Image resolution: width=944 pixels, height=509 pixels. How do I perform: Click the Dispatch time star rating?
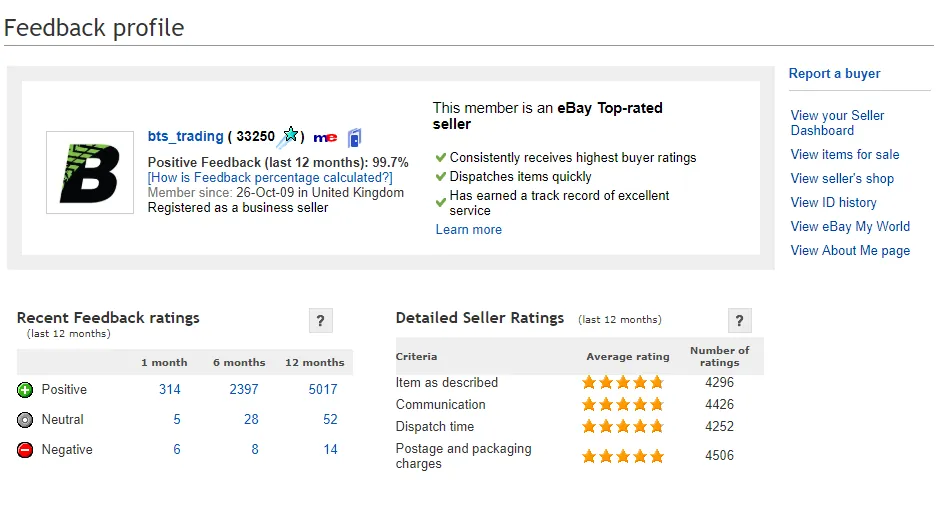tap(623, 426)
